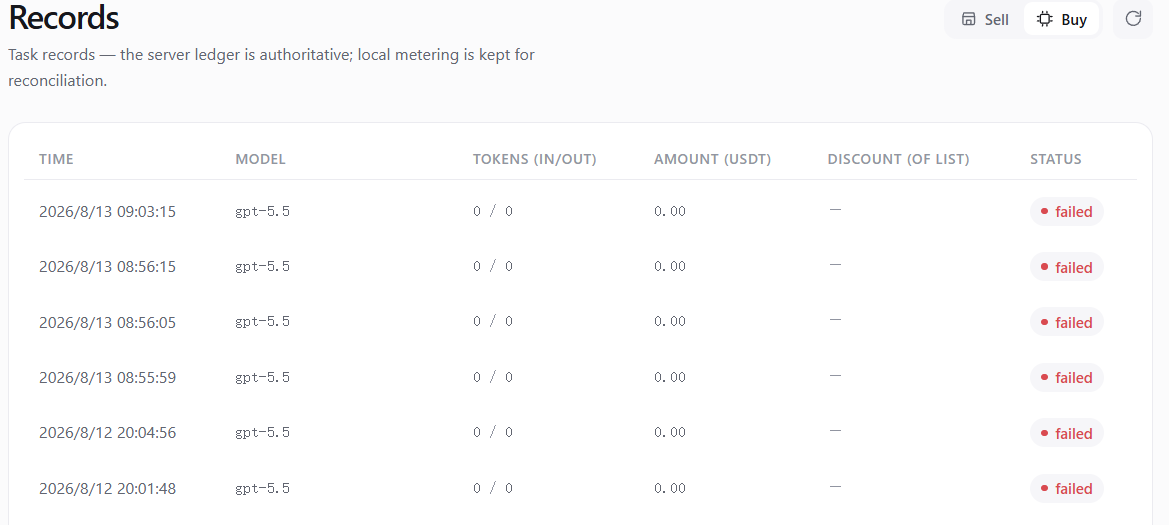Screen dimensions: 1169x525
Task: Click the TIME column header
Action: (57, 159)
